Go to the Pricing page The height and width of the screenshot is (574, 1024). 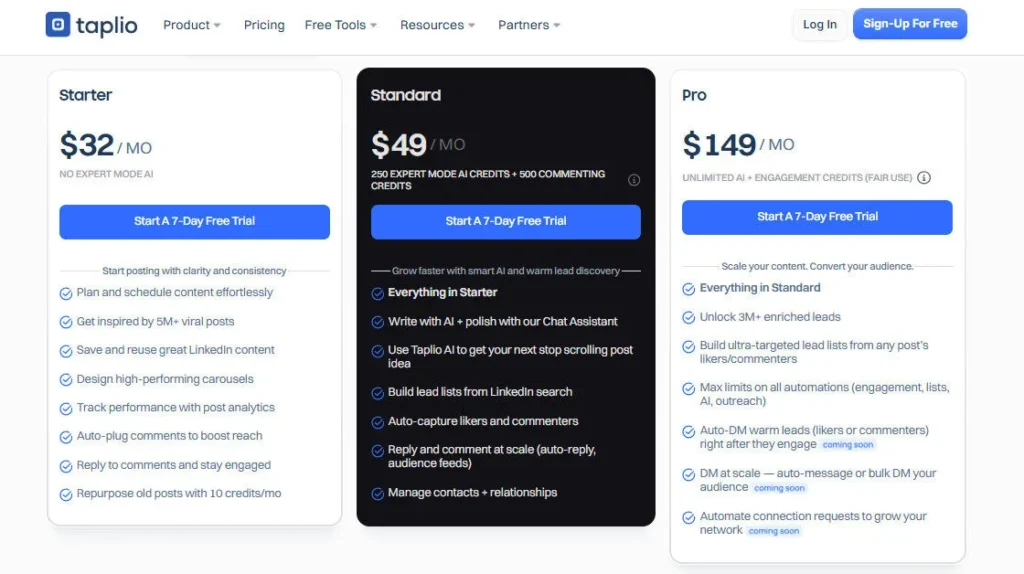(x=264, y=25)
